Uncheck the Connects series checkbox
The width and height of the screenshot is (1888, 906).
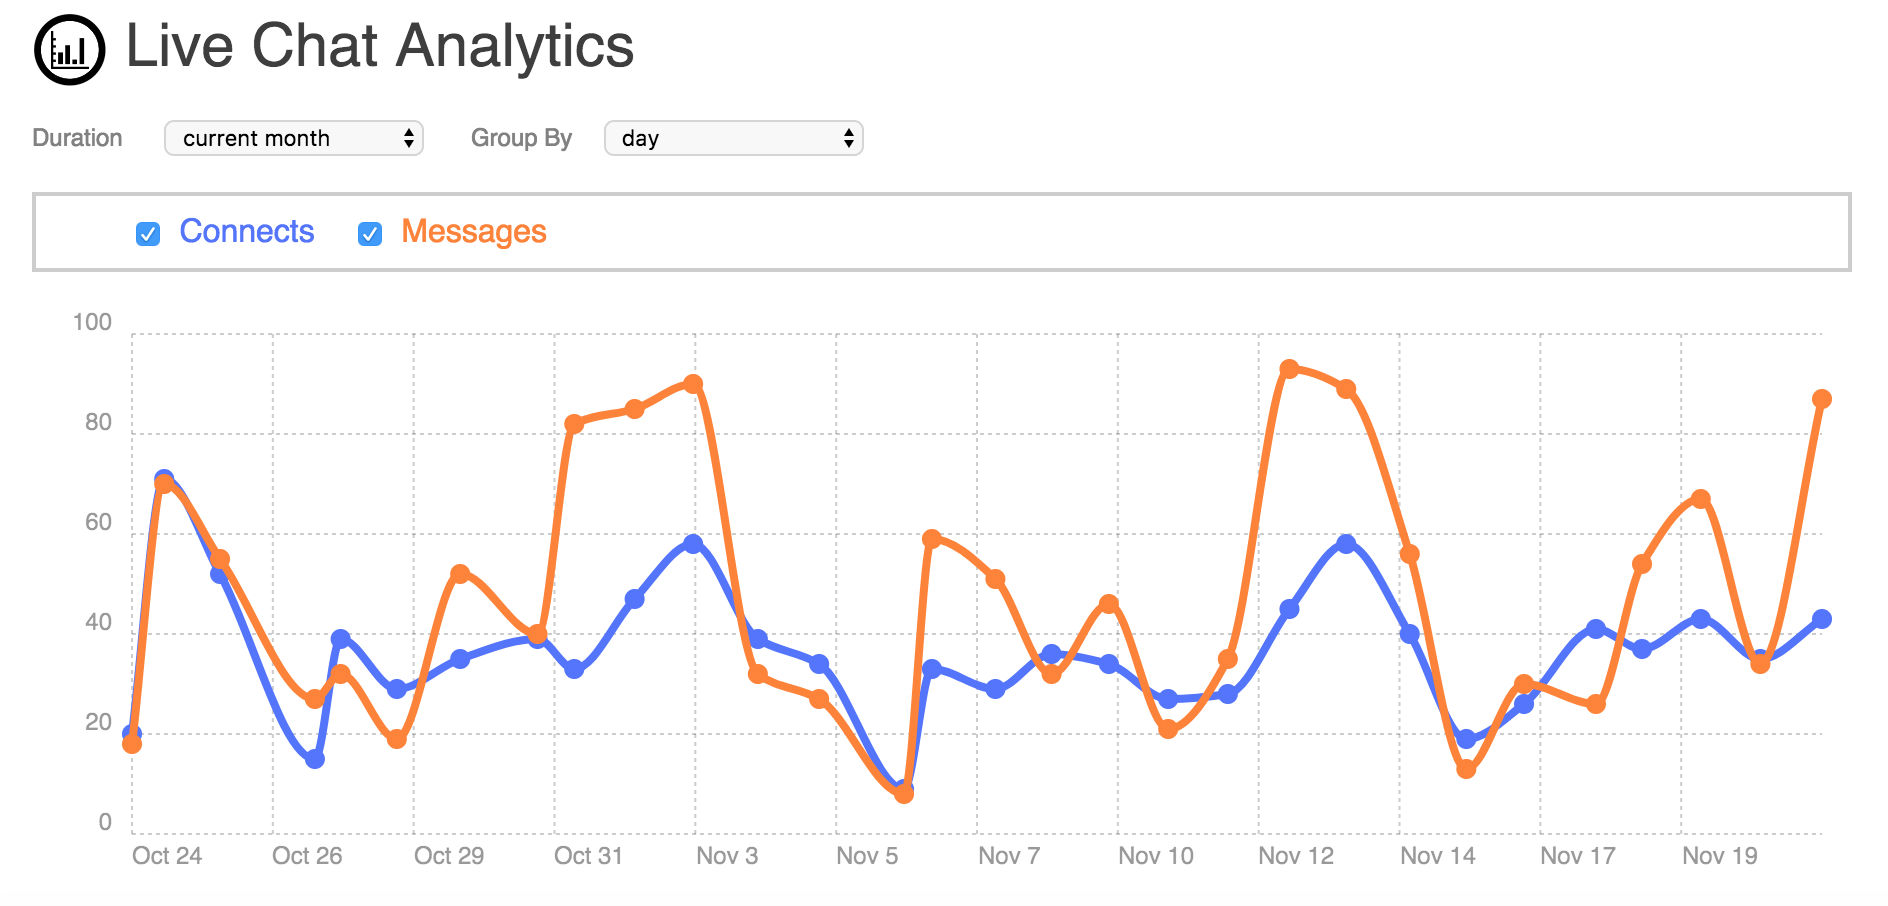(x=148, y=234)
